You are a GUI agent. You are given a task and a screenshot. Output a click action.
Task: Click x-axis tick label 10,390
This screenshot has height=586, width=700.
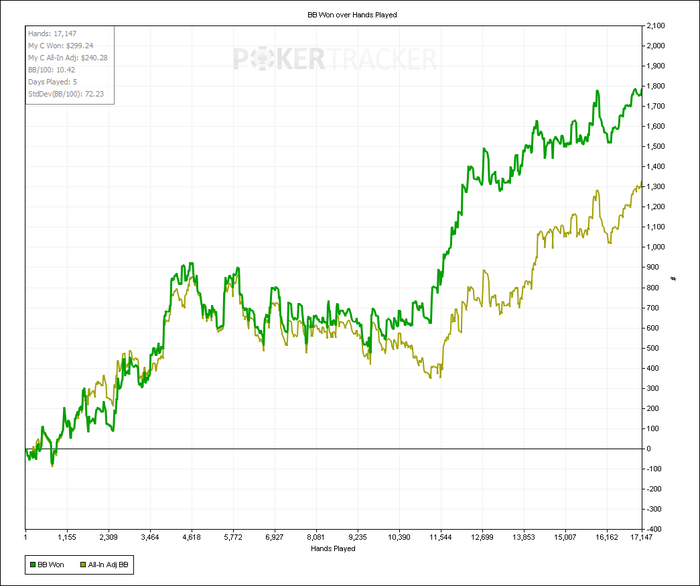[x=399, y=537]
